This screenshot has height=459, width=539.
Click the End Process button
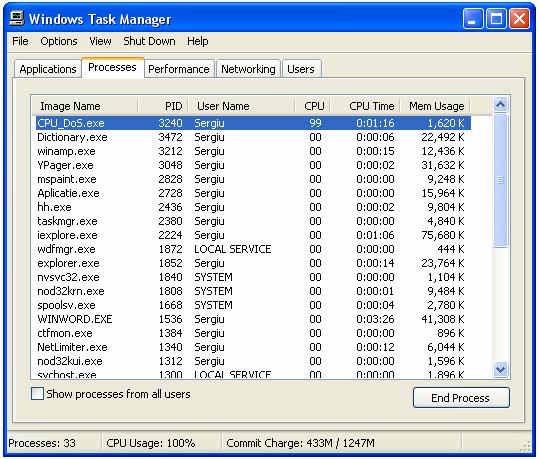click(x=461, y=398)
